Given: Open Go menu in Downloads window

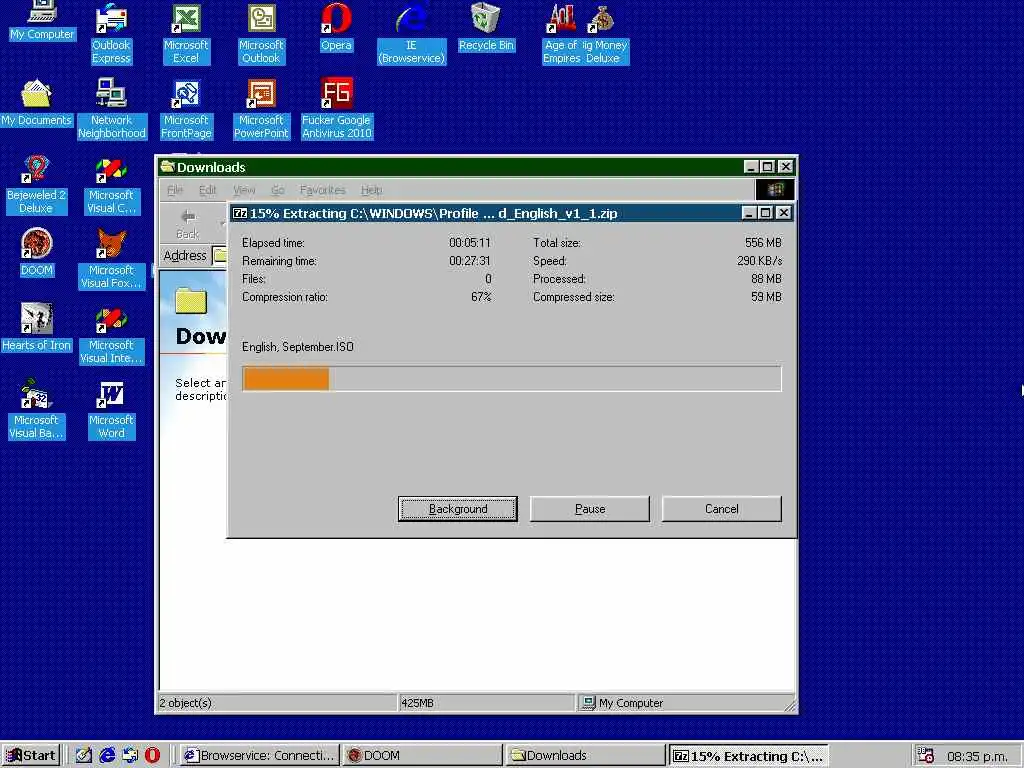Looking at the screenshot, I should tap(278, 190).
